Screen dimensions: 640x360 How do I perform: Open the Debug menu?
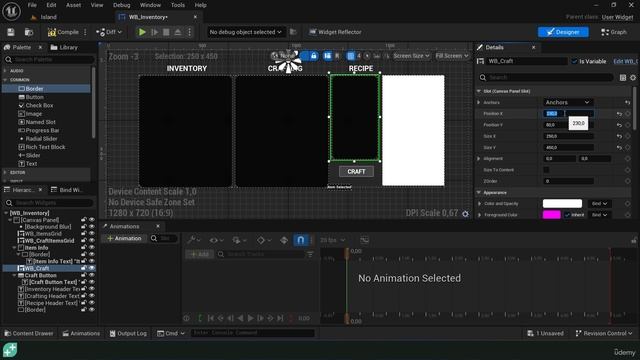[121, 5]
